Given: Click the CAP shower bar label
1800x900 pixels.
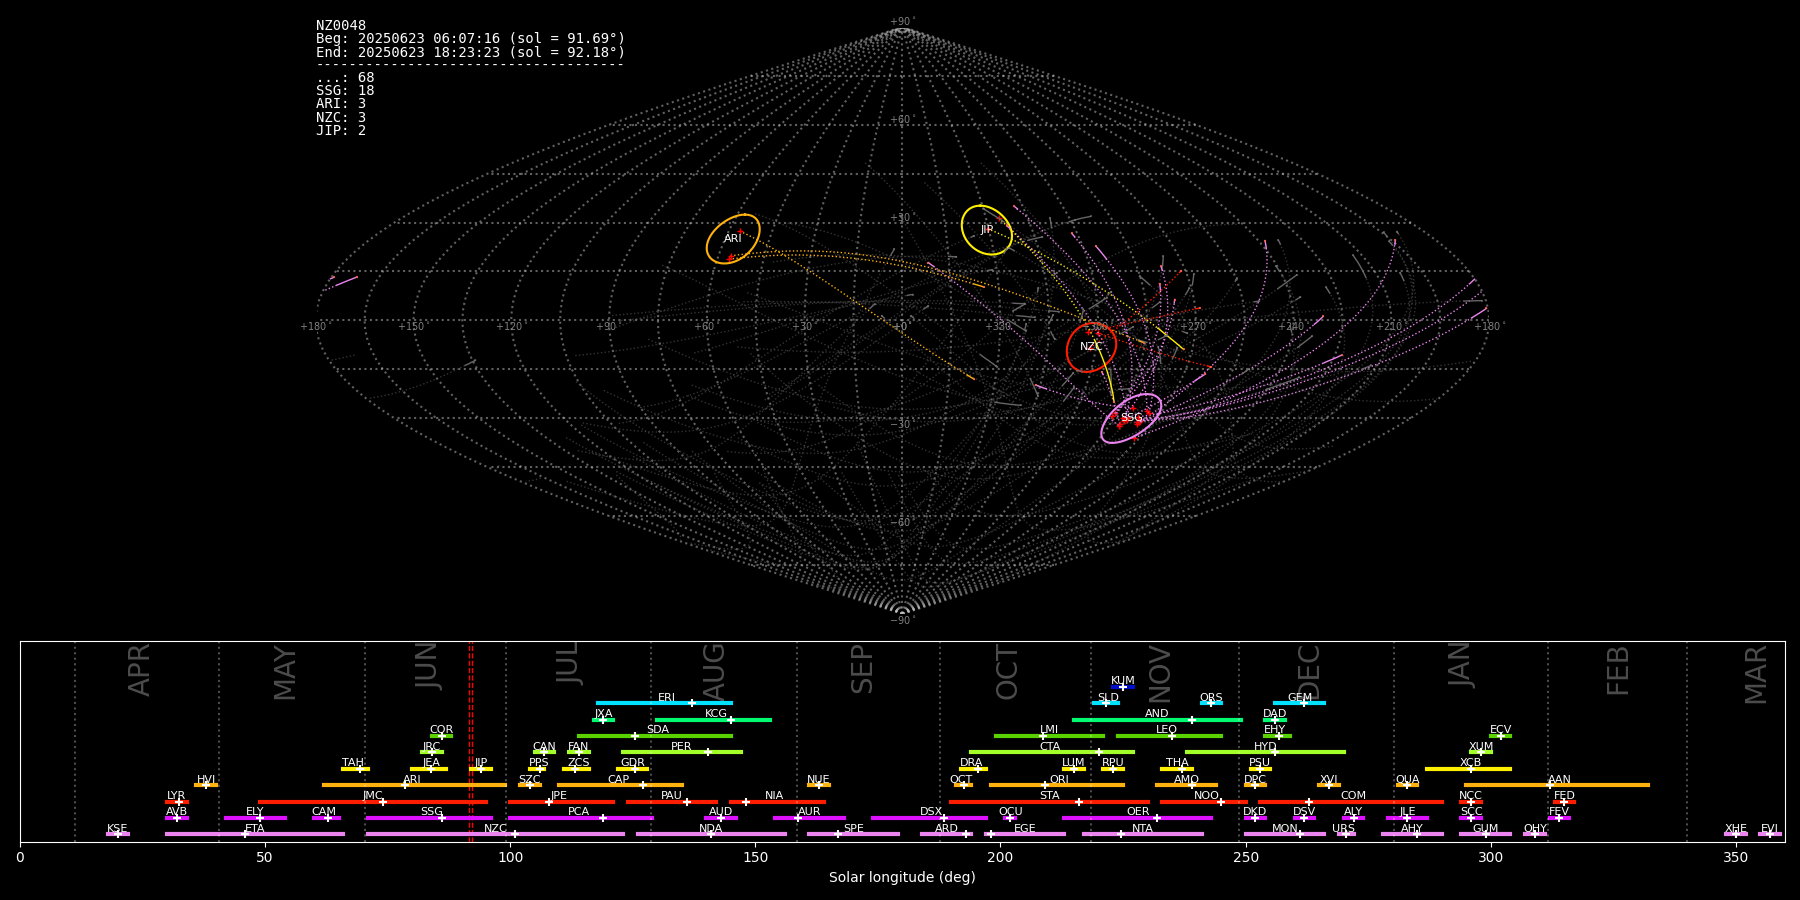Looking at the screenshot, I should click(x=619, y=780).
